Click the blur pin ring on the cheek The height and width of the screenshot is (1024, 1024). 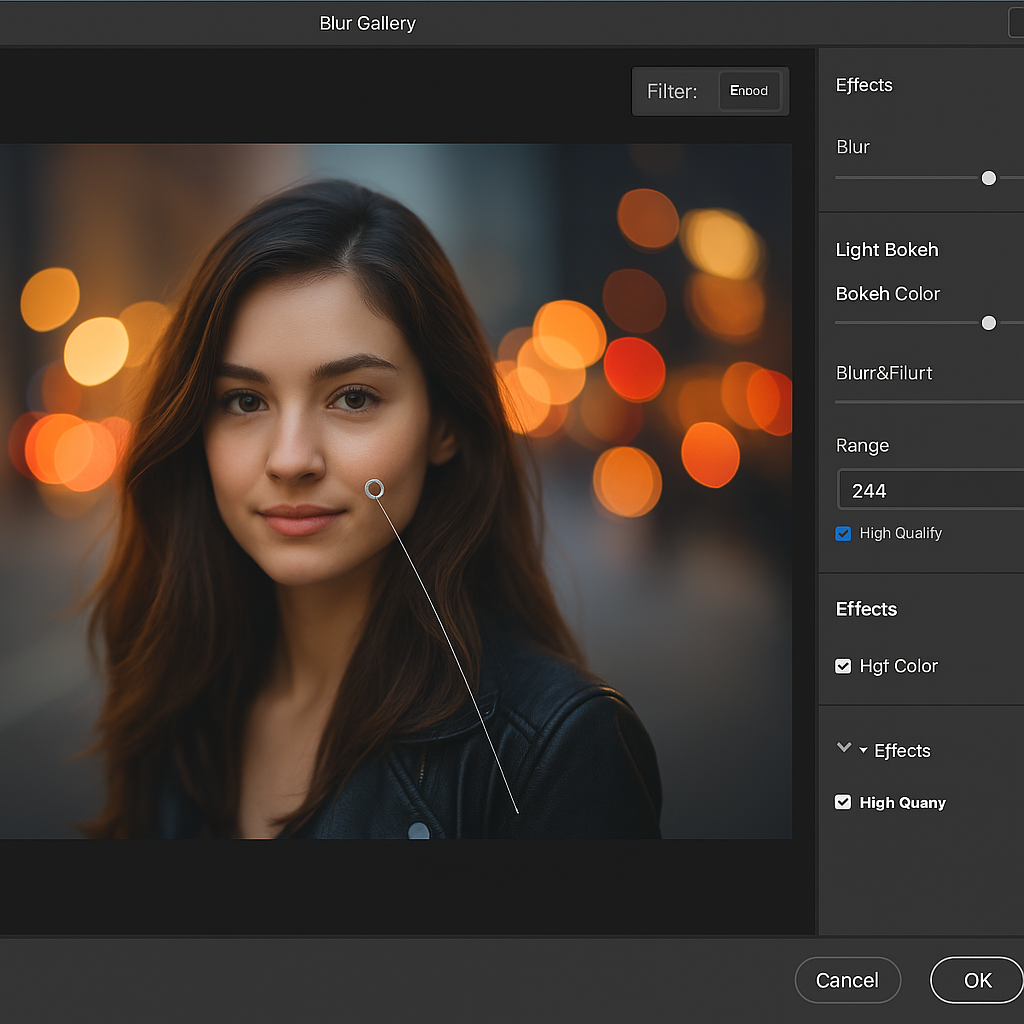pos(374,488)
